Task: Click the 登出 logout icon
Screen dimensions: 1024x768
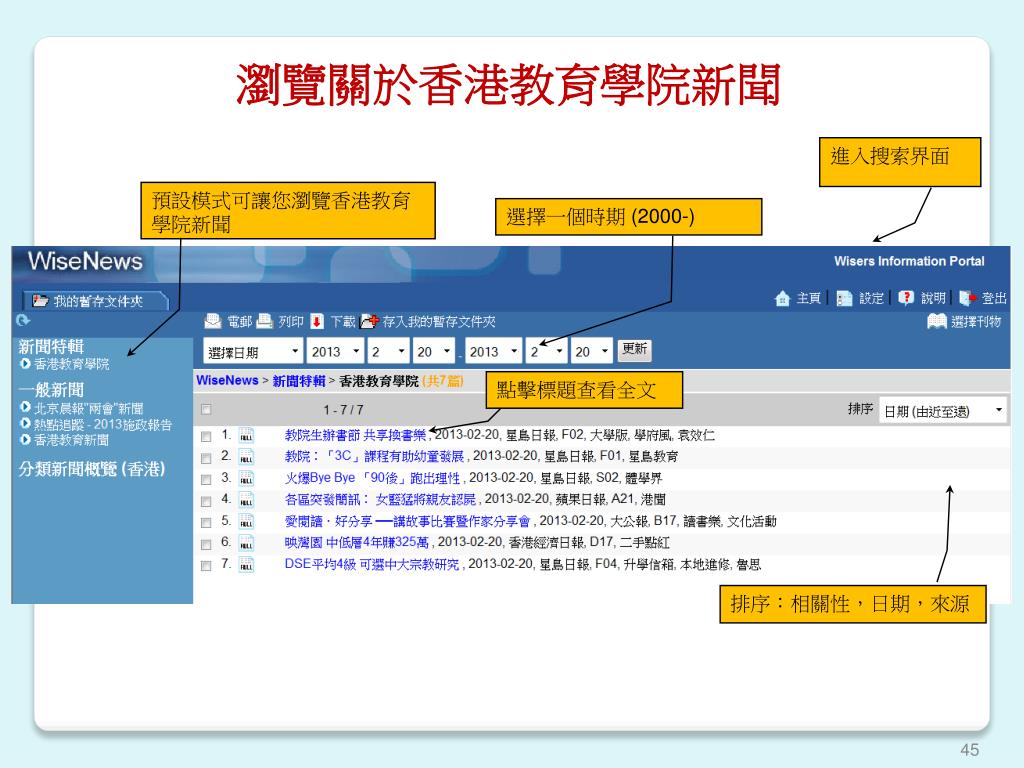Action: [968, 298]
